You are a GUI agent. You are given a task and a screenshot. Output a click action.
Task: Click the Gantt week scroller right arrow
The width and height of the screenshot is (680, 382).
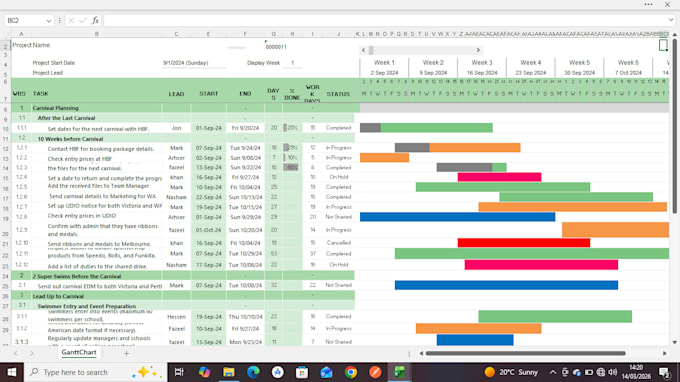[x=478, y=50]
